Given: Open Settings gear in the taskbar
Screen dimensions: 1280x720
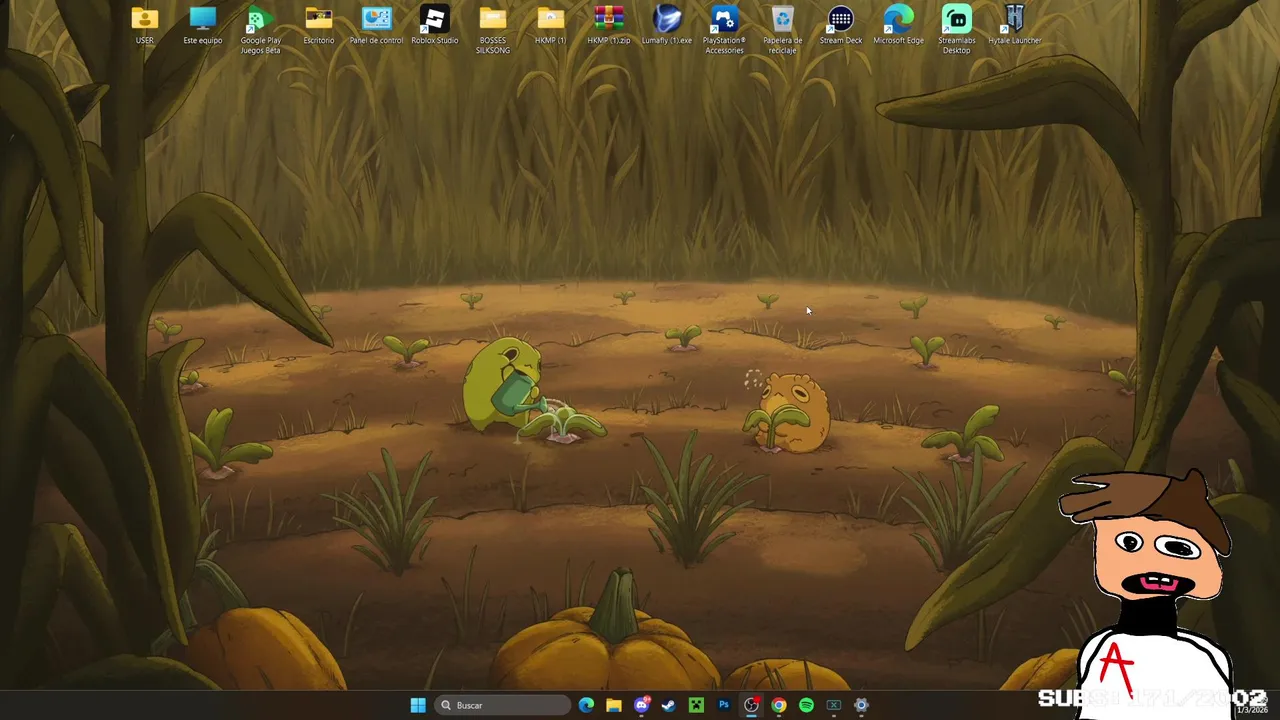Looking at the screenshot, I should click(x=861, y=705).
